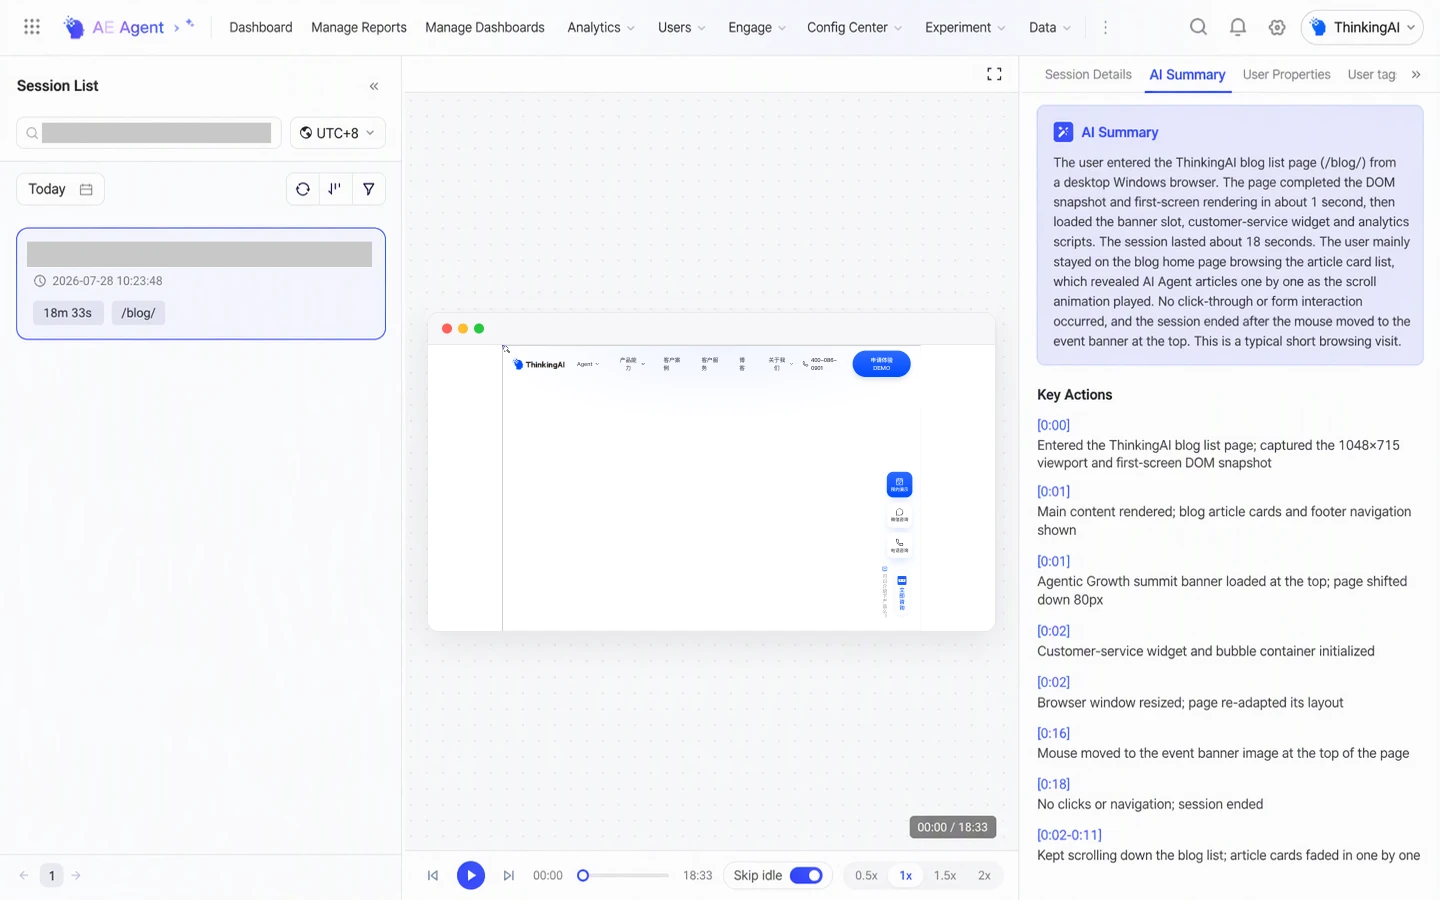Screen dimensions: 1440x900
Task: Open Manage Dashboards in the navbar
Action: click(485, 27)
